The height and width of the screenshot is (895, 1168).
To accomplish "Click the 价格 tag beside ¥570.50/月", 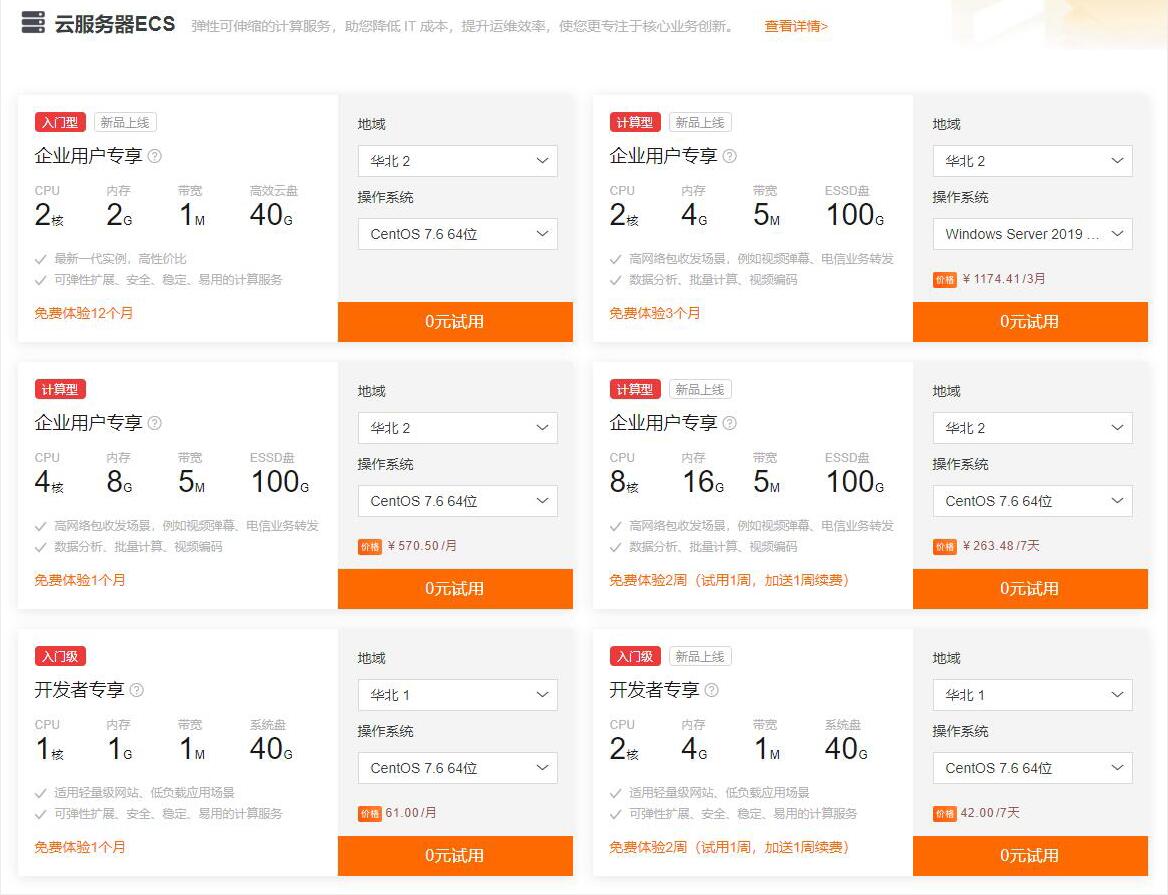I will (369, 547).
